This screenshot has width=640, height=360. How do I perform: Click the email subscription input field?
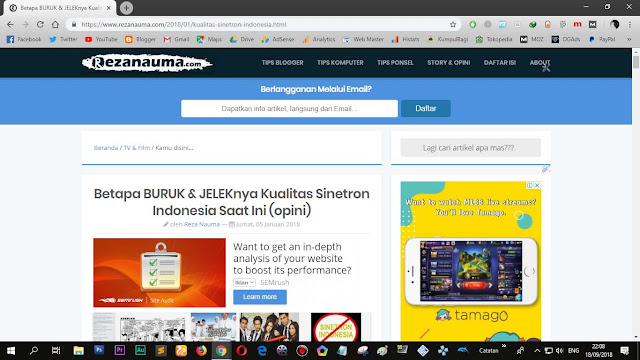click(289, 109)
